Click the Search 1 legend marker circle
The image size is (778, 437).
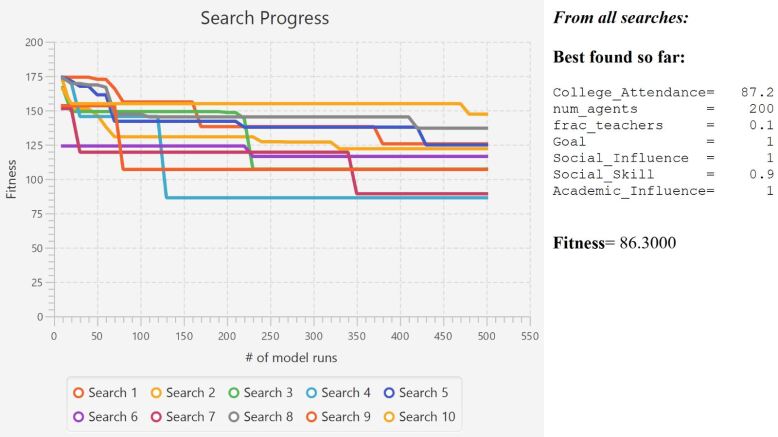pyautogui.click(x=78, y=393)
